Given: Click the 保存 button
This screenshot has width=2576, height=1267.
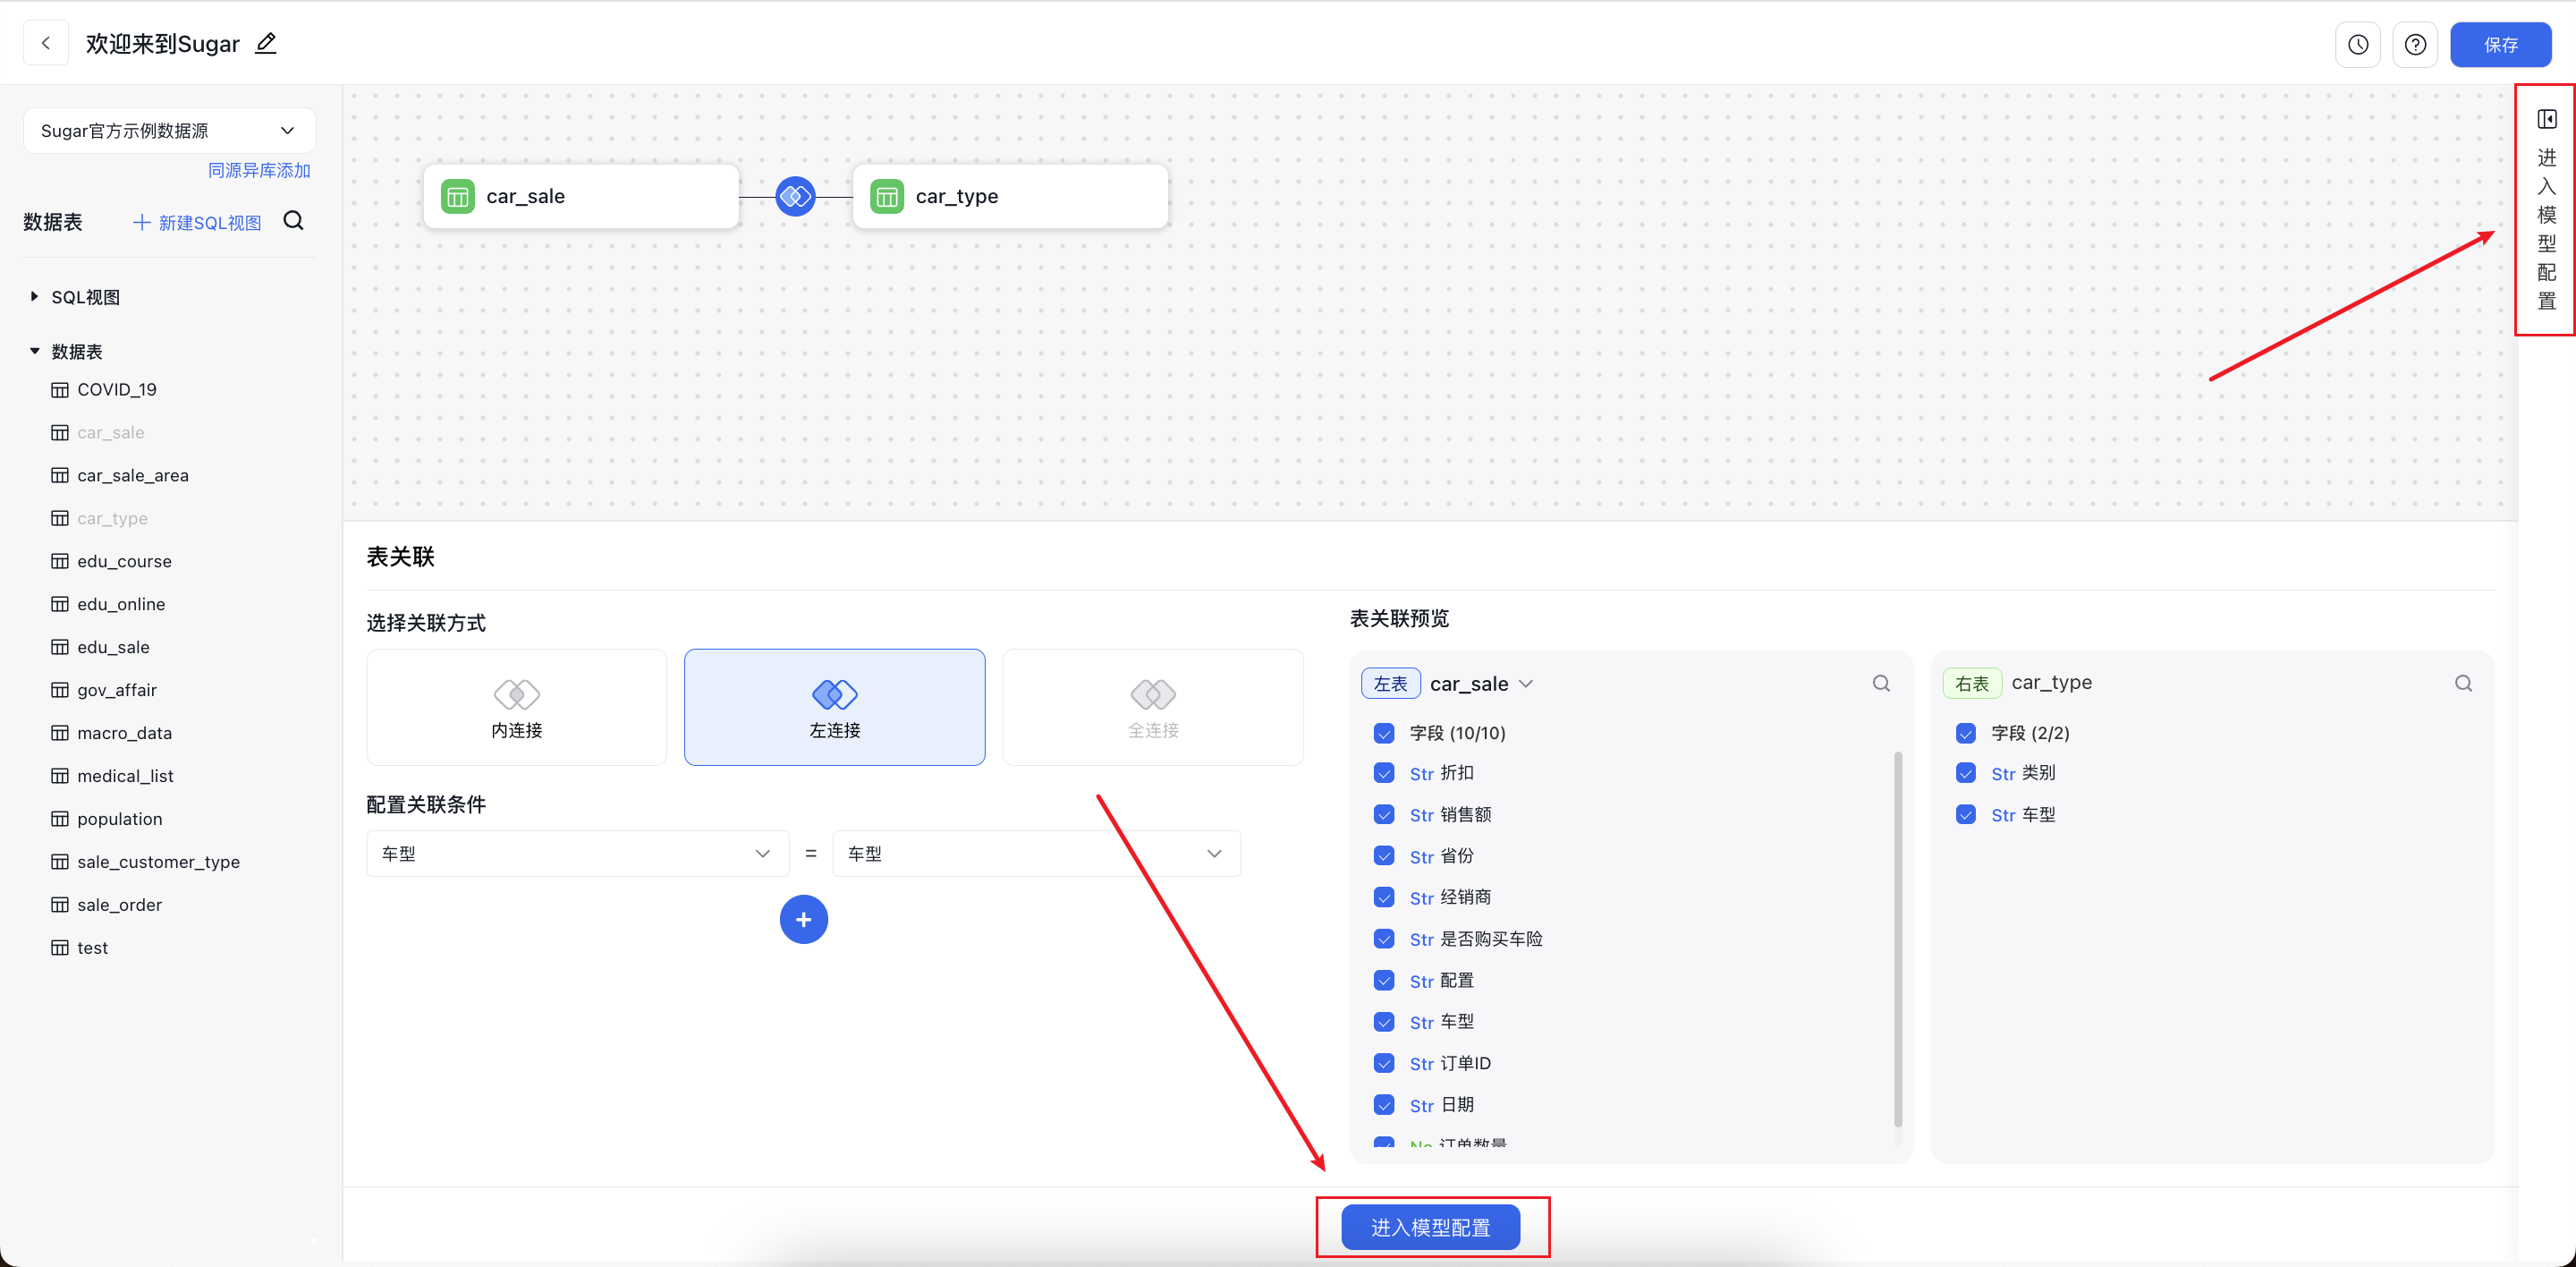Looking at the screenshot, I should (x=2501, y=44).
